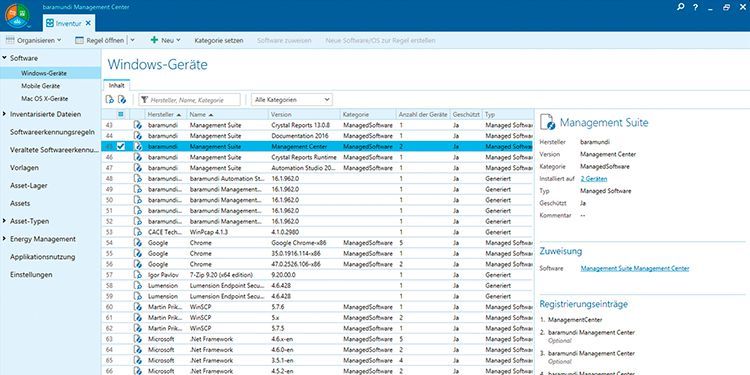Uncheck the selected Management Center row checkbox

[121, 146]
